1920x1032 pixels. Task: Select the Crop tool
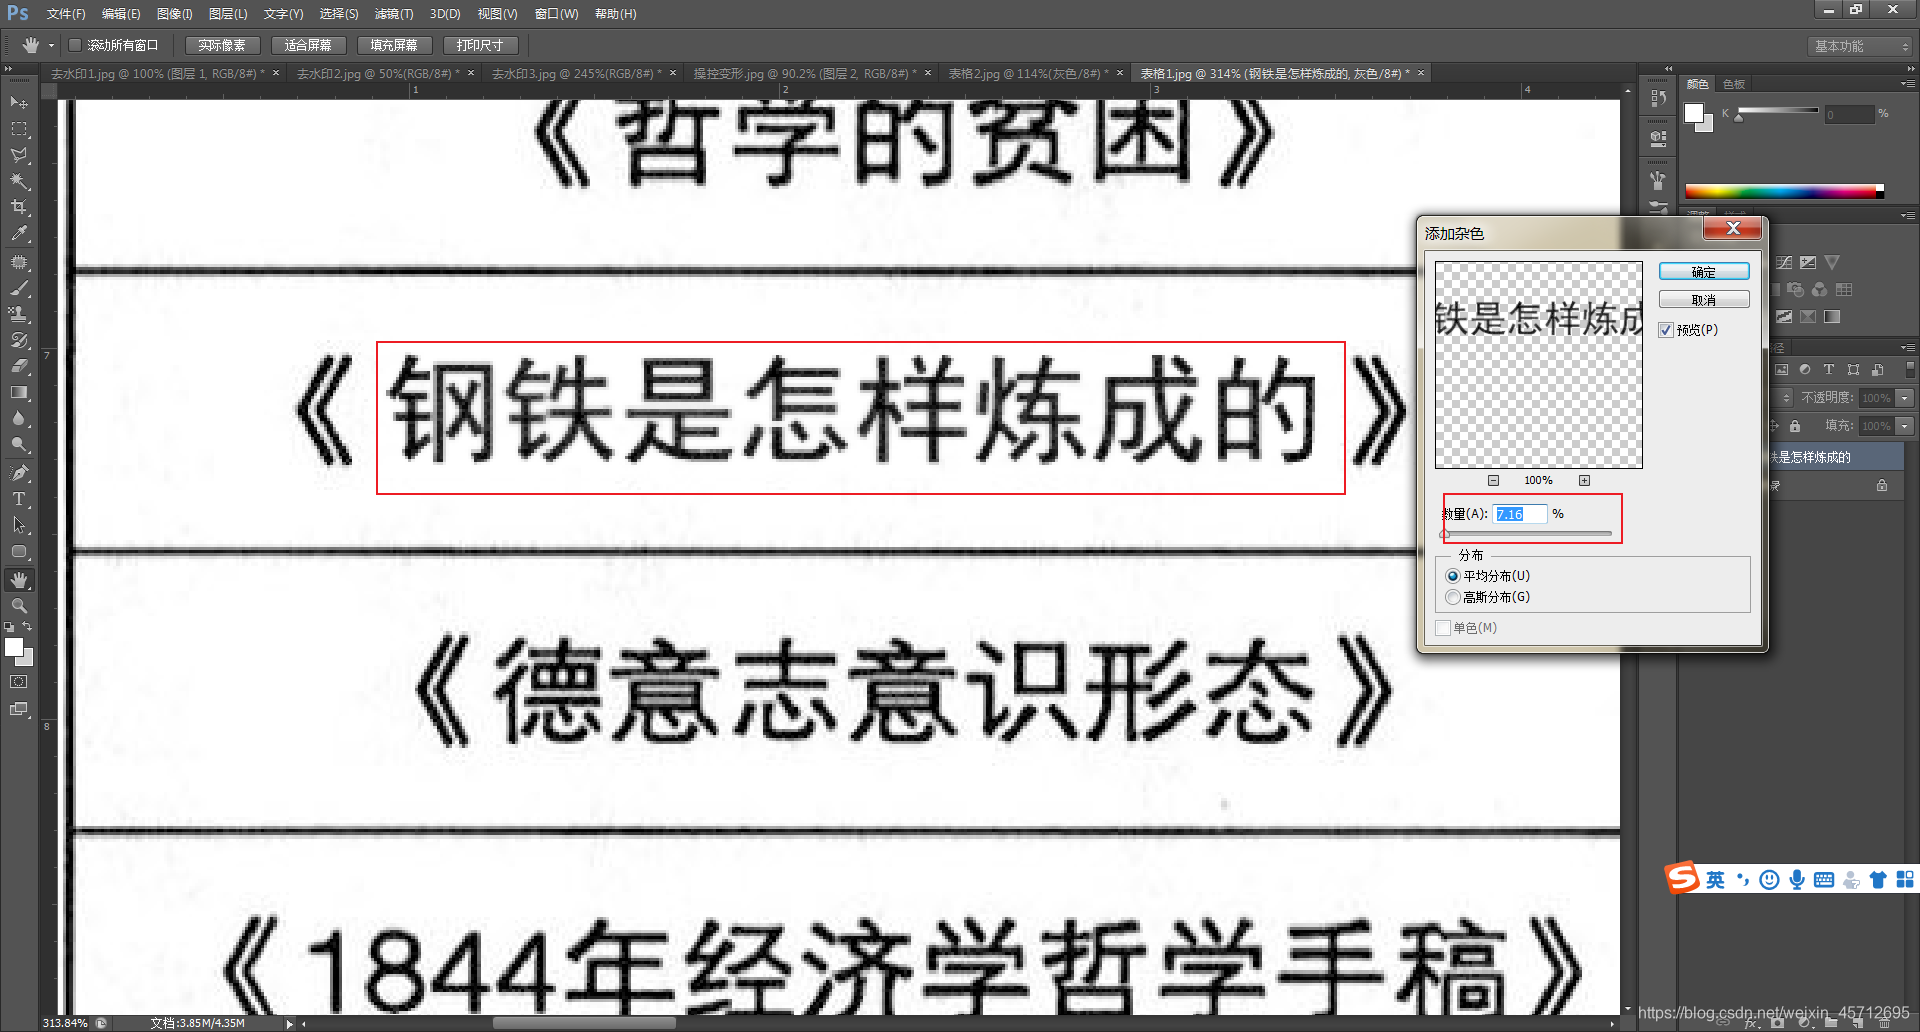coord(18,207)
